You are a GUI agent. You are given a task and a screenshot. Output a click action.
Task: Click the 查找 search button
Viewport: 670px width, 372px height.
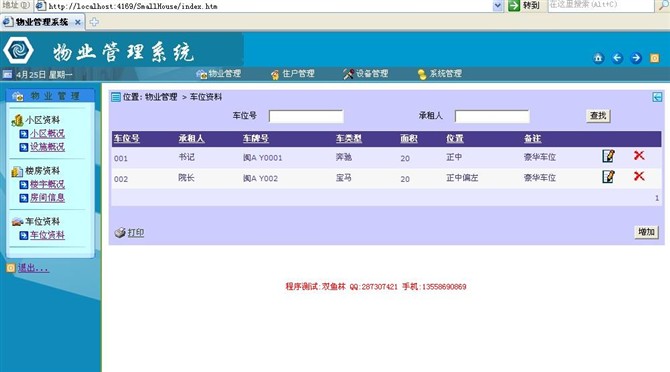click(598, 116)
